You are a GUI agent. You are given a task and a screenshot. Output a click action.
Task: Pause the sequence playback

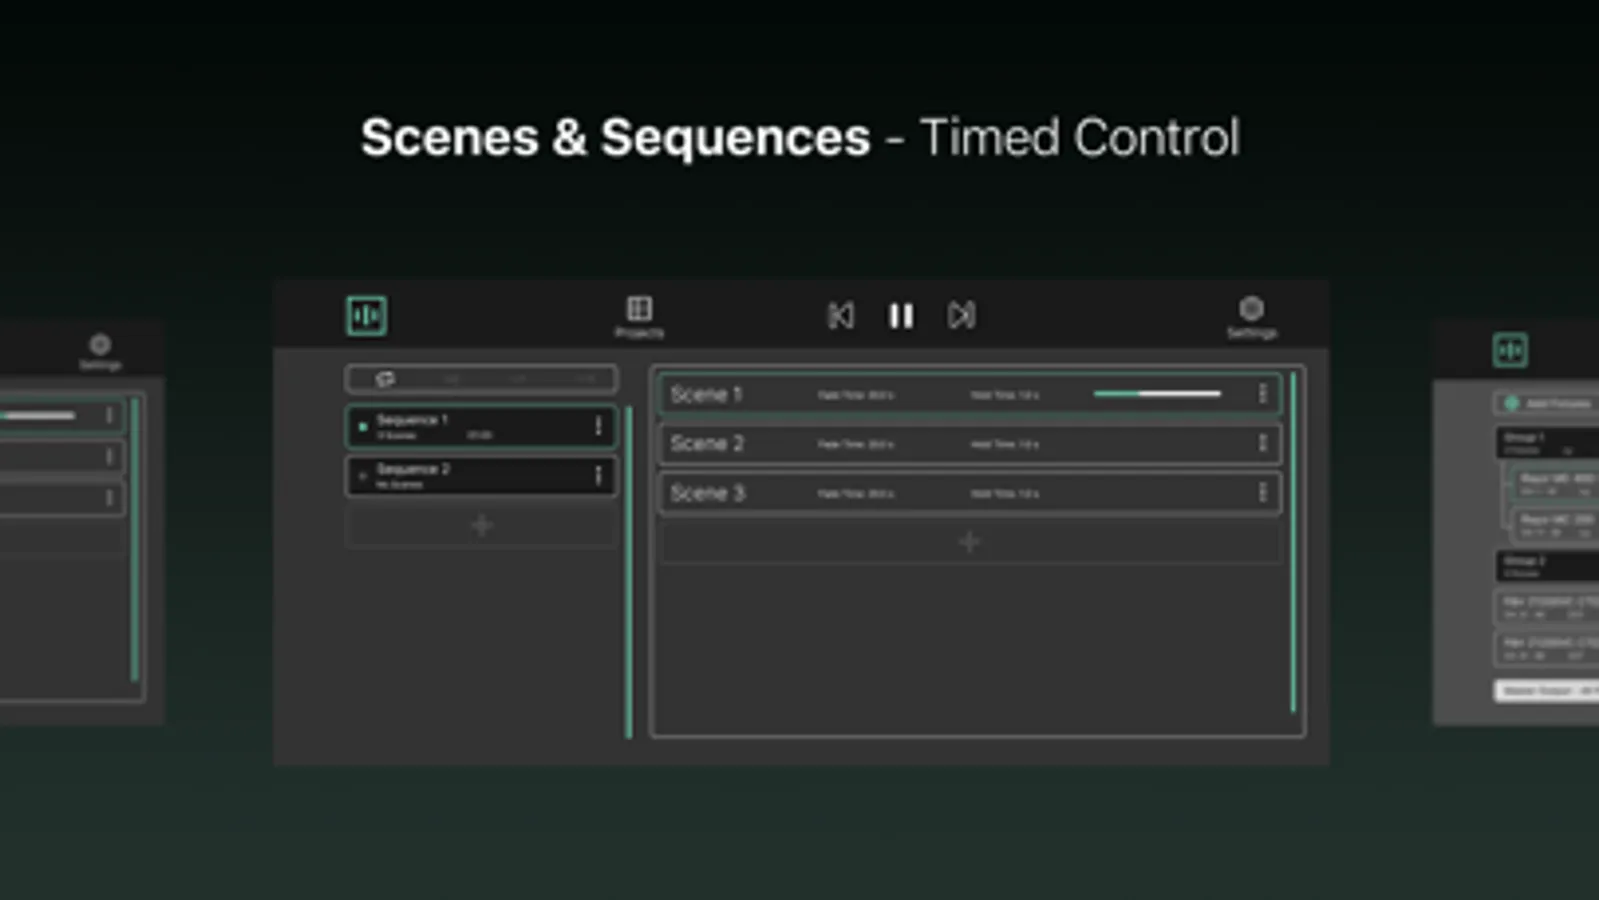[901, 316]
